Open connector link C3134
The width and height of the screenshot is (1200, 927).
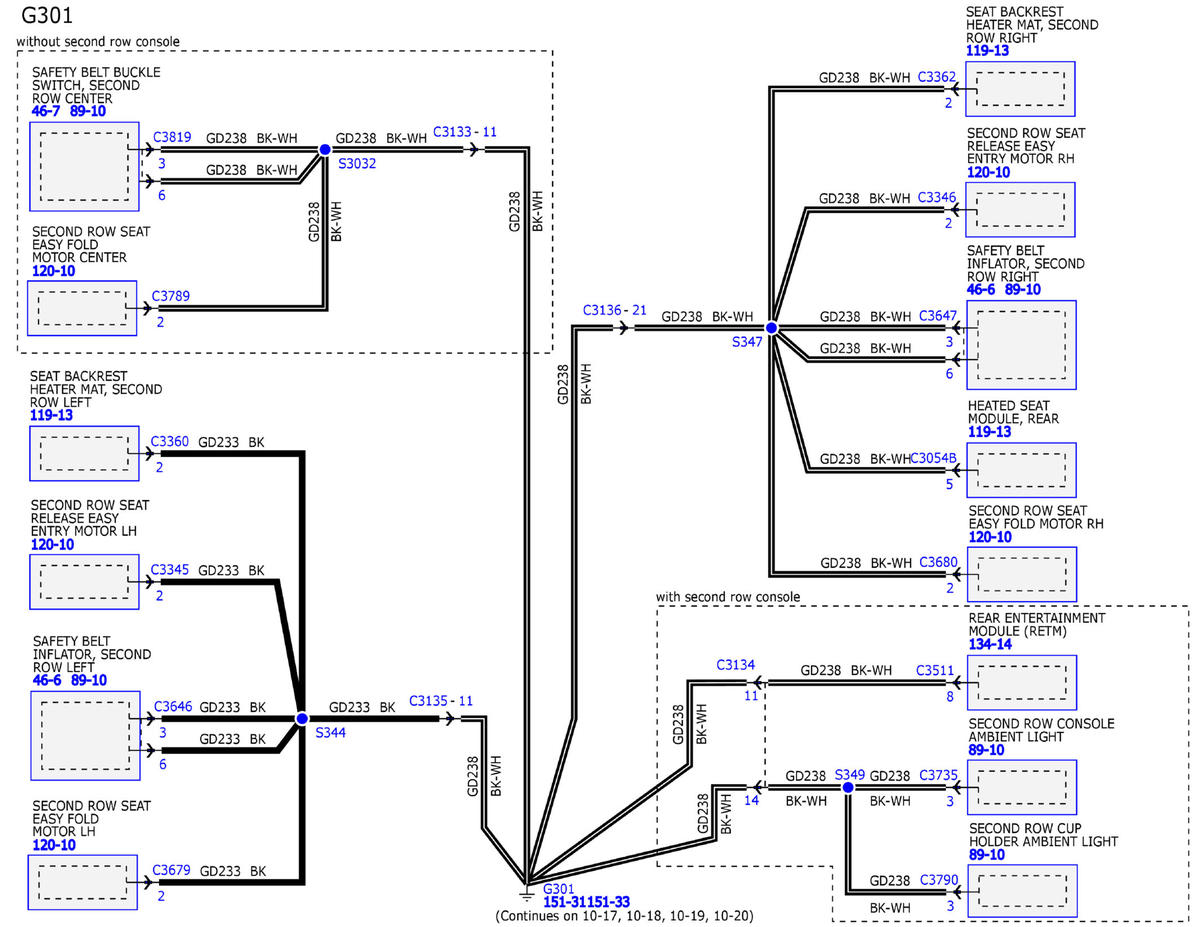point(736,664)
